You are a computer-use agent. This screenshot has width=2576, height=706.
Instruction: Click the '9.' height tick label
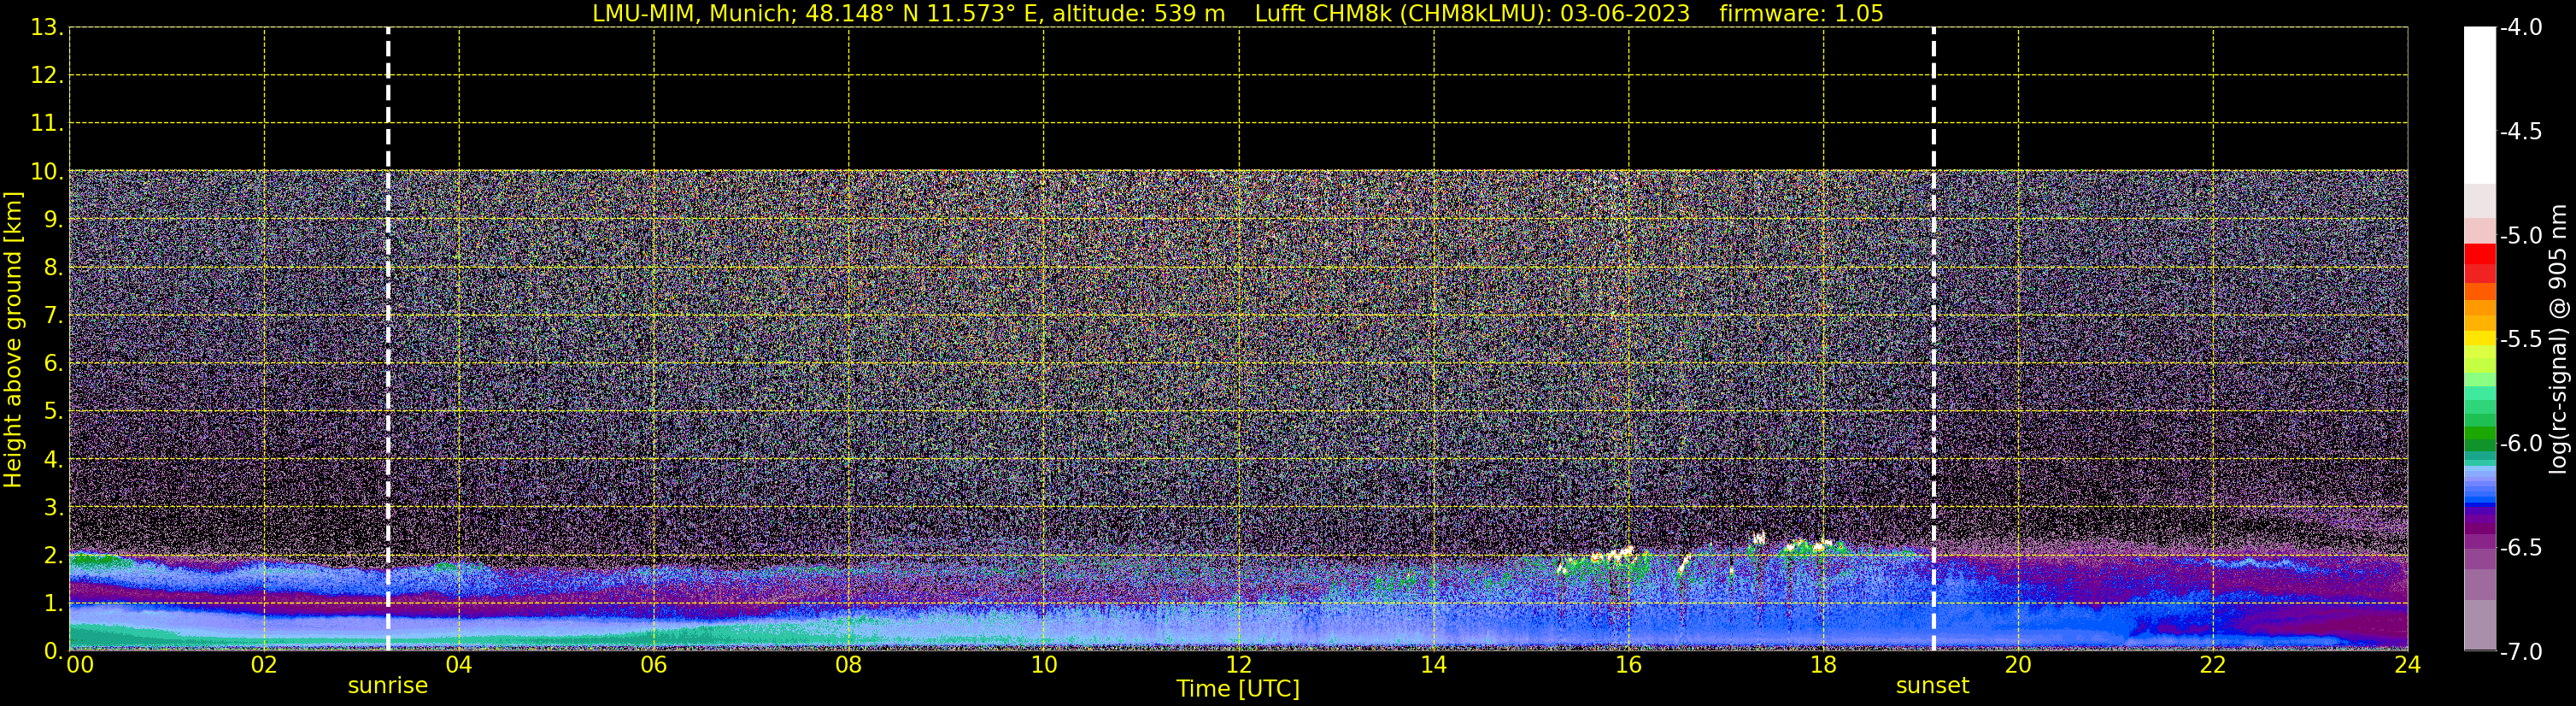[53, 220]
